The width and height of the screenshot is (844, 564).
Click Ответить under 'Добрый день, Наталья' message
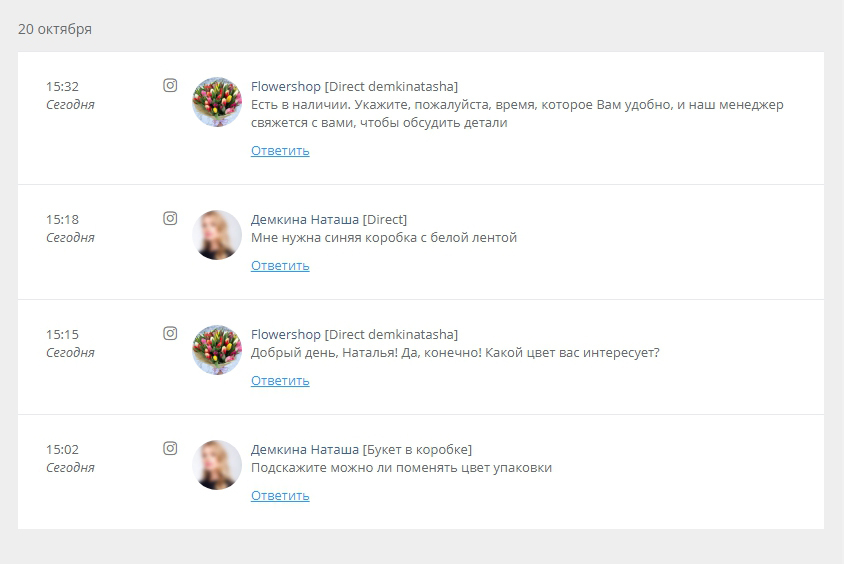(280, 380)
